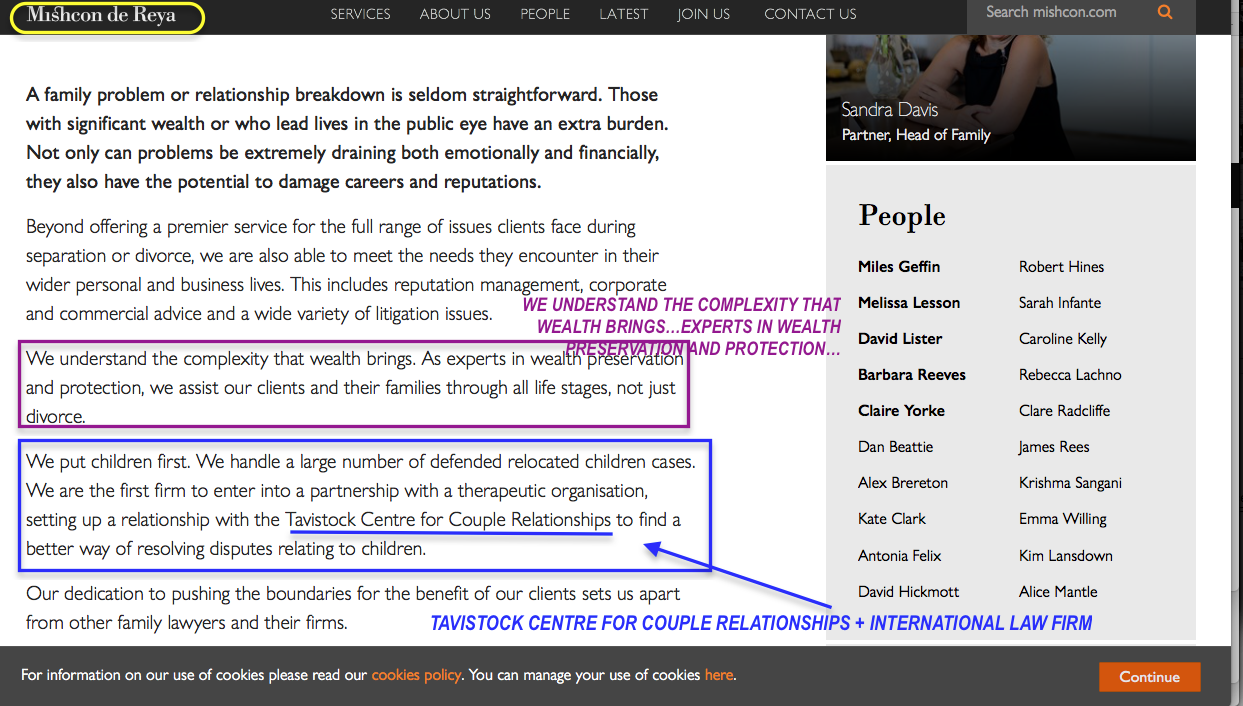Select Latest in the navigation bar
Screen dimensions: 1243x706
pyautogui.click(x=624, y=14)
